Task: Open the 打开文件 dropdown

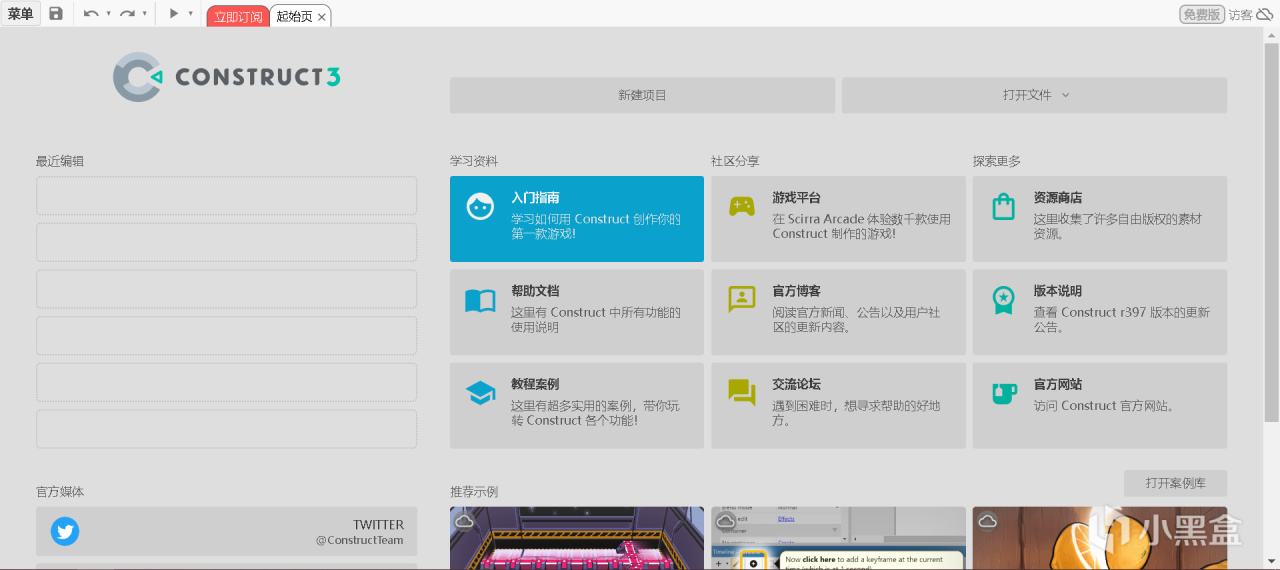Action: 1034,95
